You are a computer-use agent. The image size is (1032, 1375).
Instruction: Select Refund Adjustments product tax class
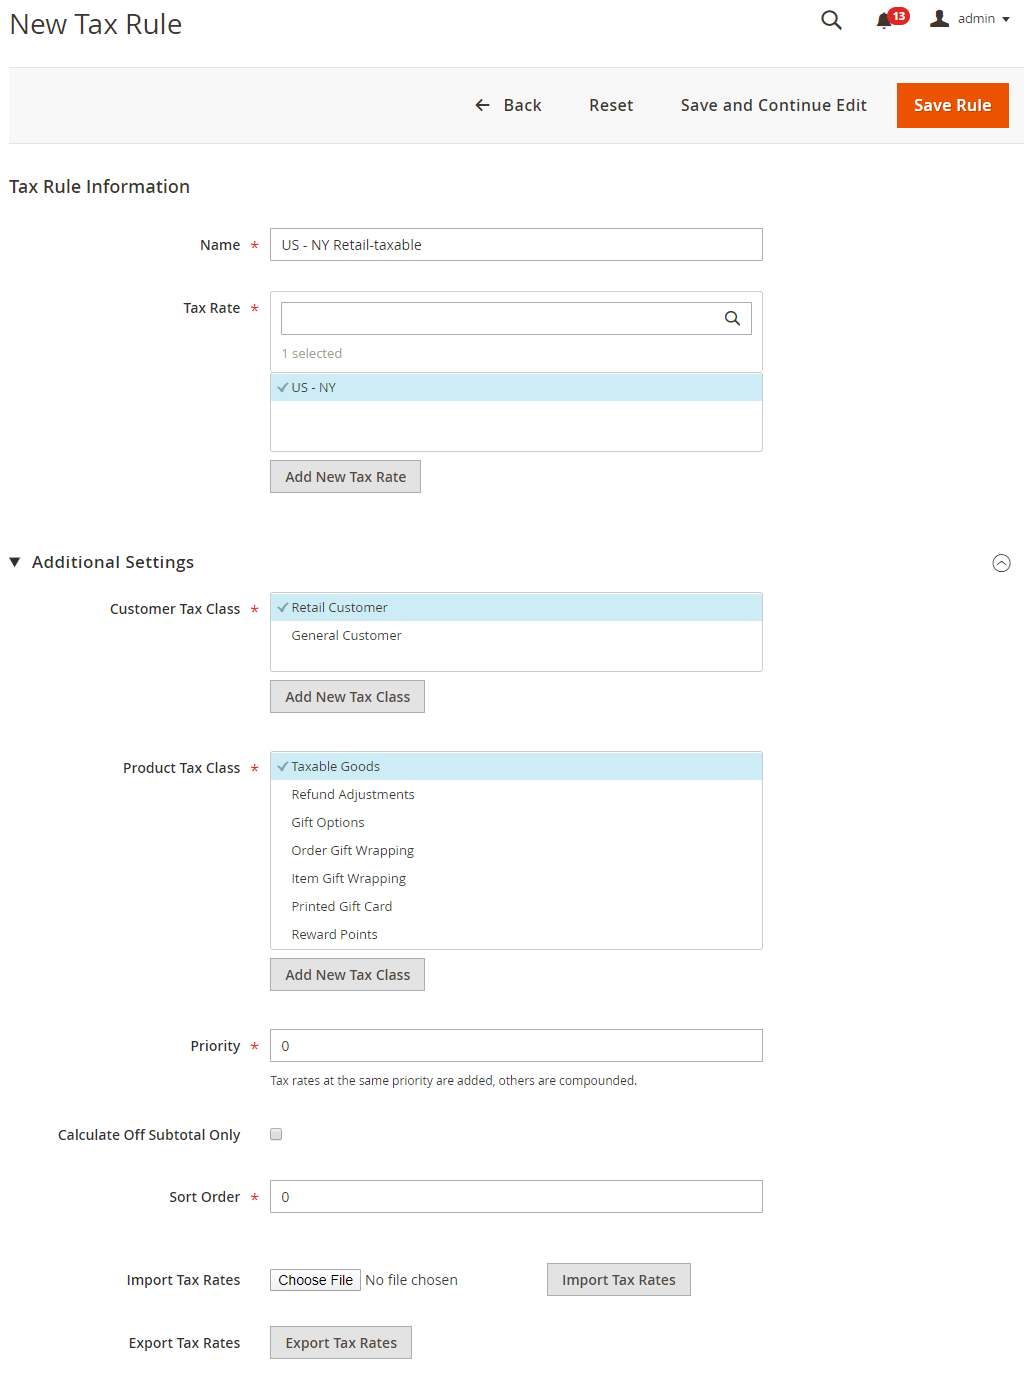(516, 794)
